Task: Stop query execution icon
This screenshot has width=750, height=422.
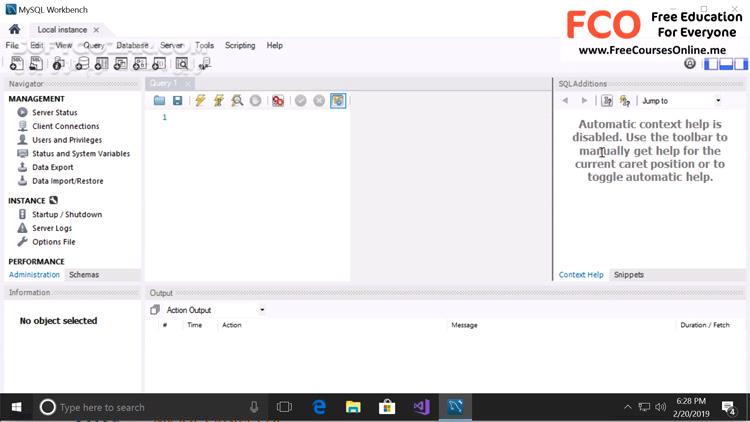Action: 255,100
